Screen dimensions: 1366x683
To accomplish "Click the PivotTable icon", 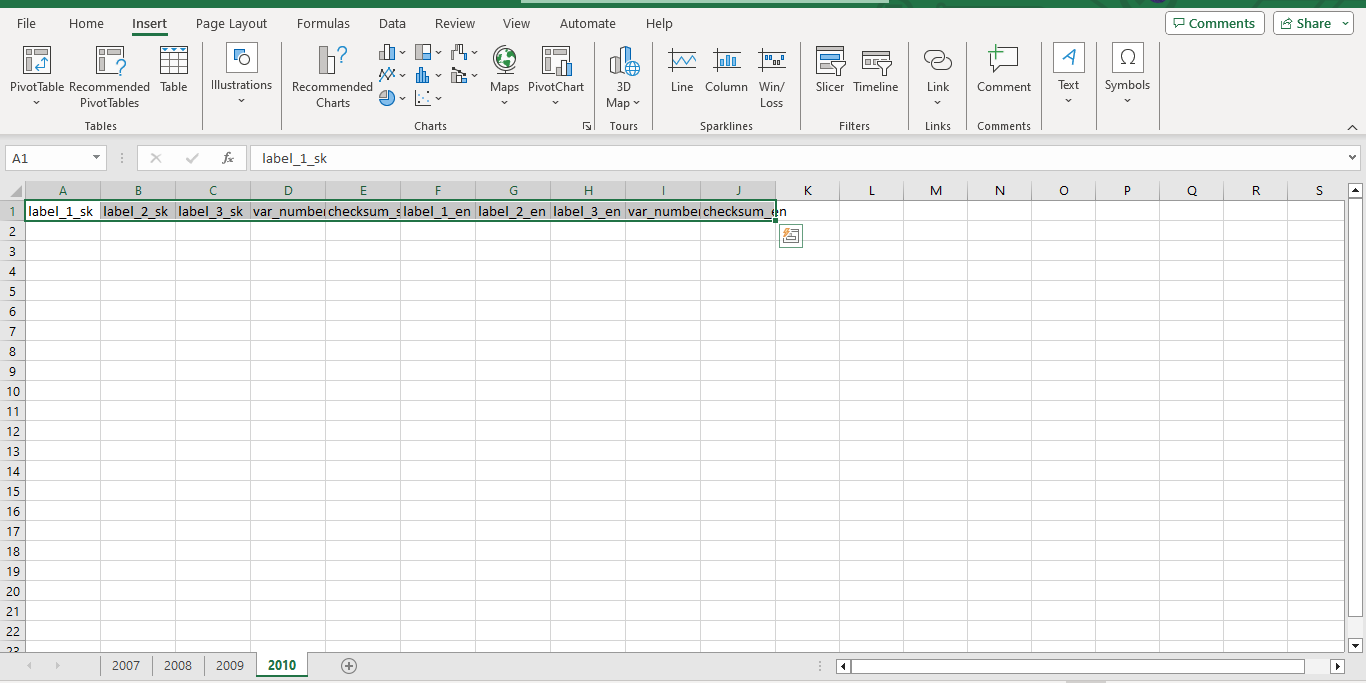I will pos(37,62).
